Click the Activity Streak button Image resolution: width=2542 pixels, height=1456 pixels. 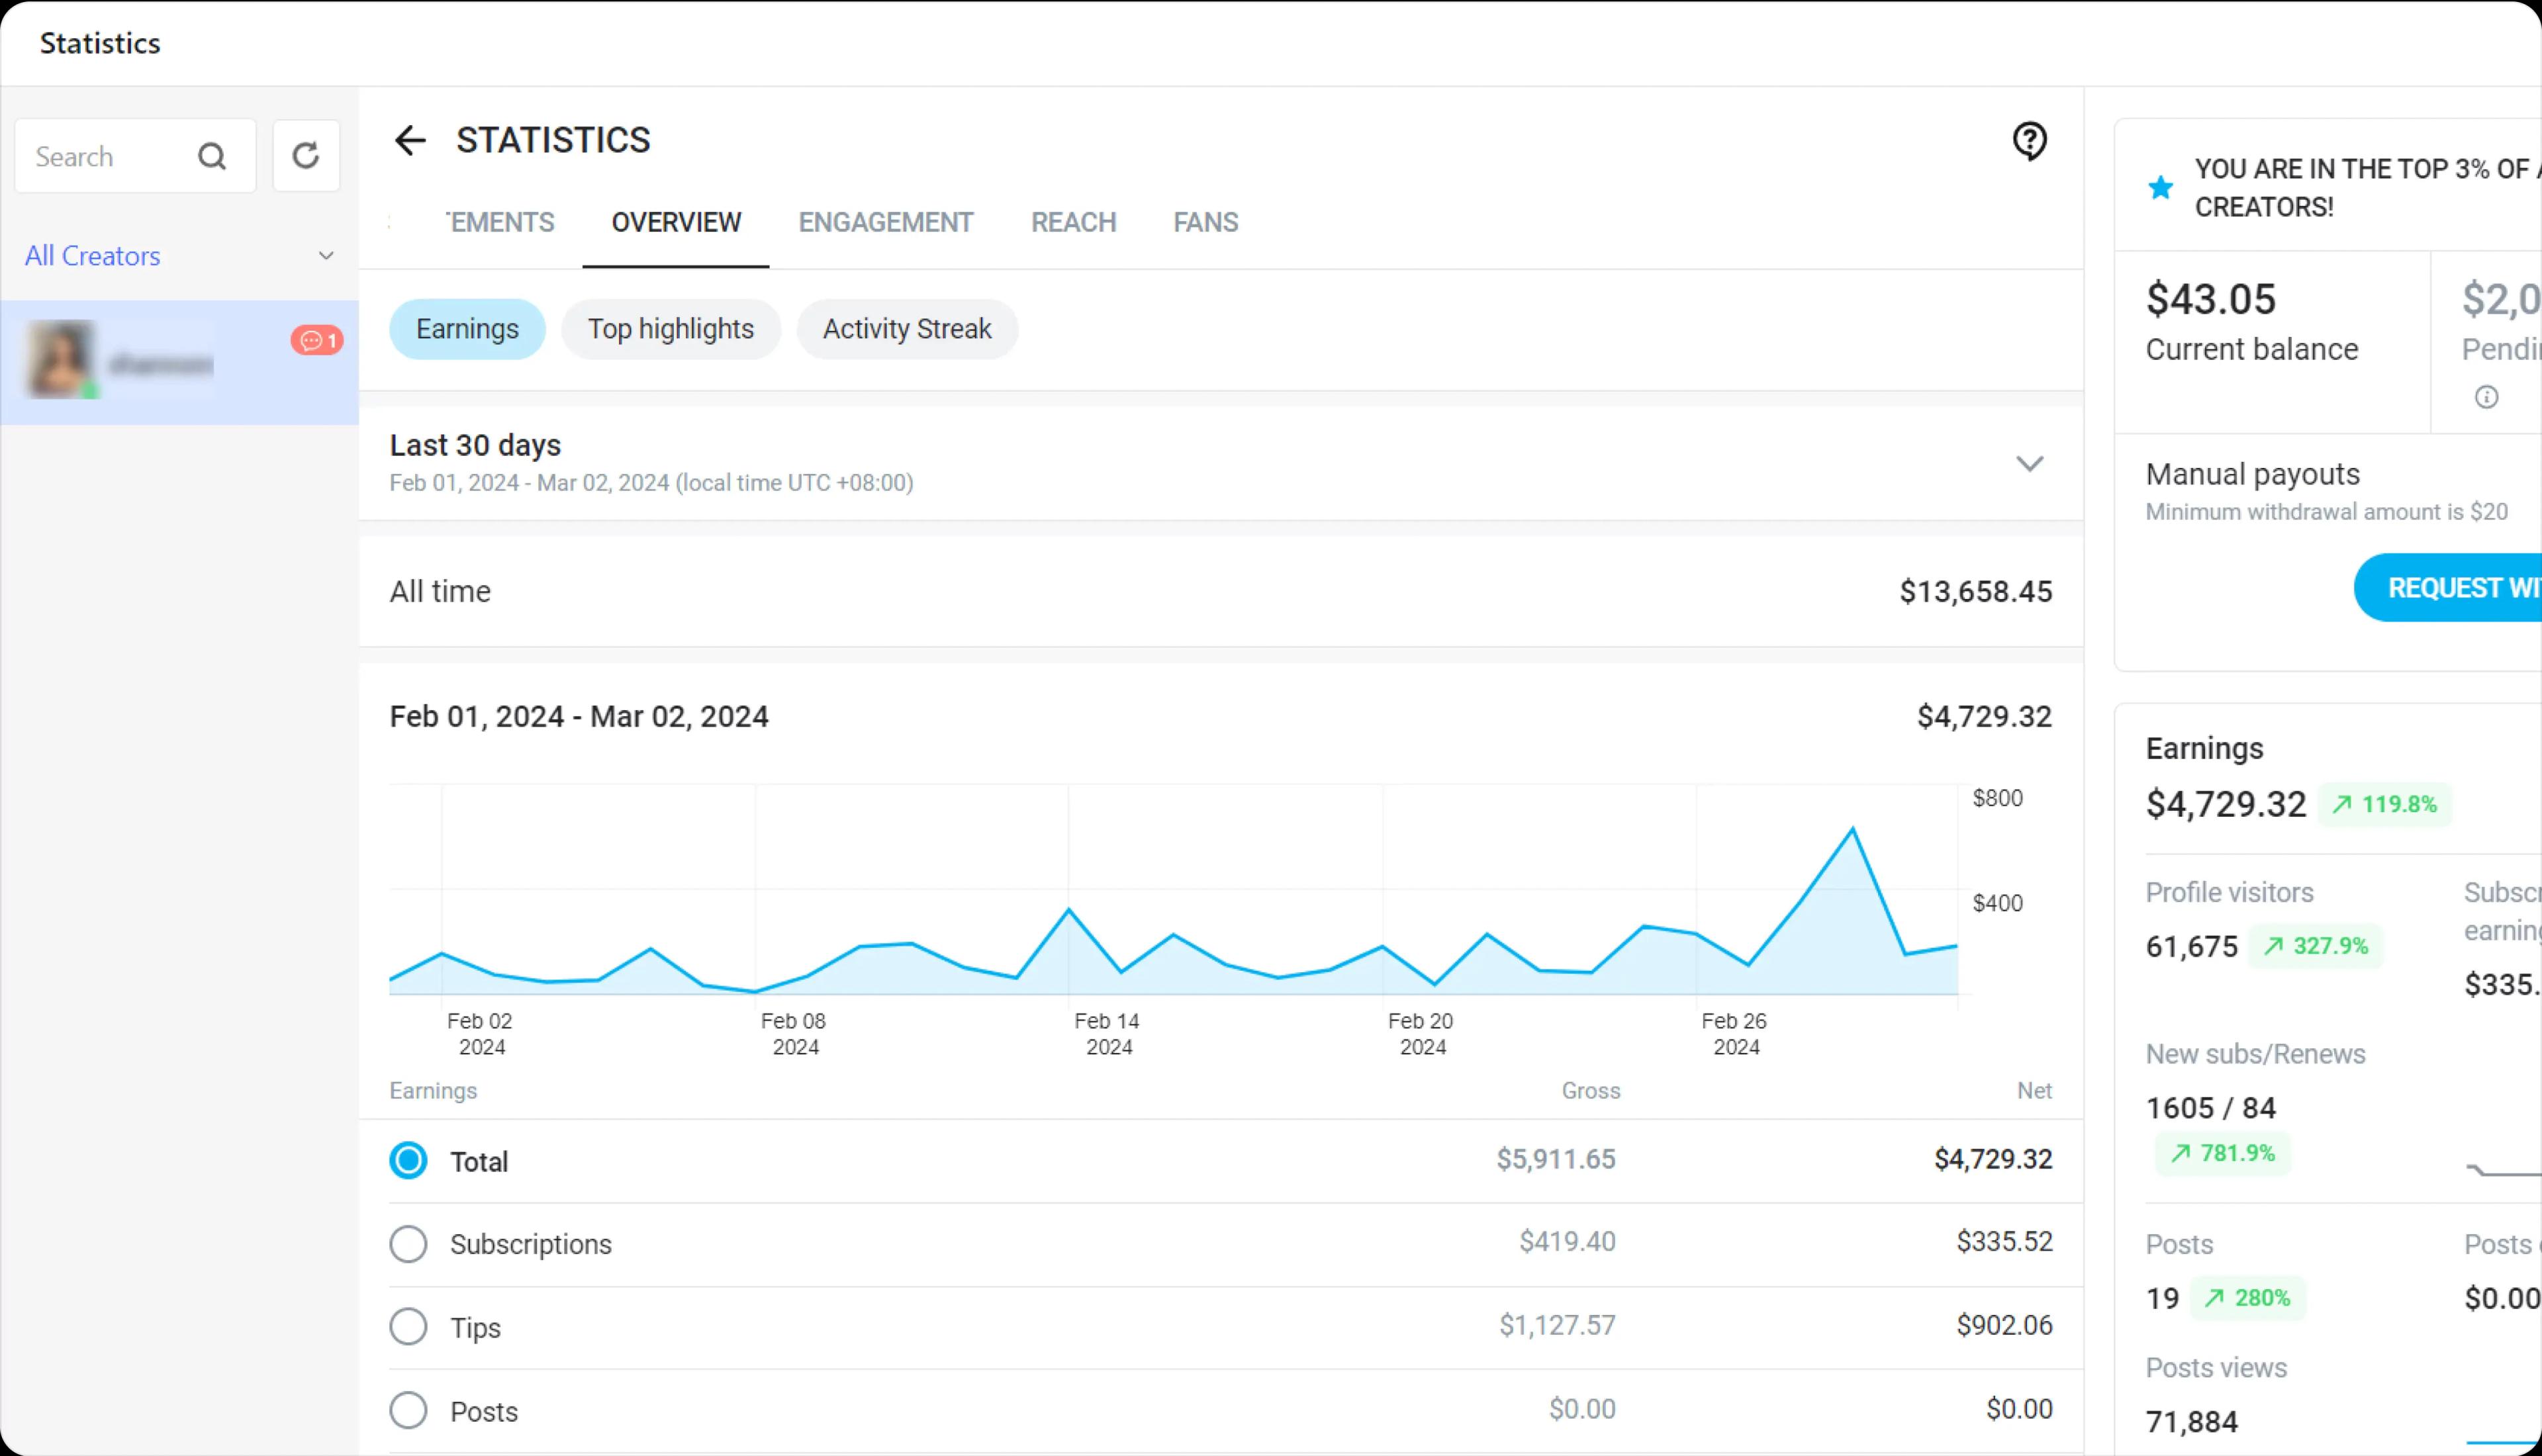pos(906,328)
